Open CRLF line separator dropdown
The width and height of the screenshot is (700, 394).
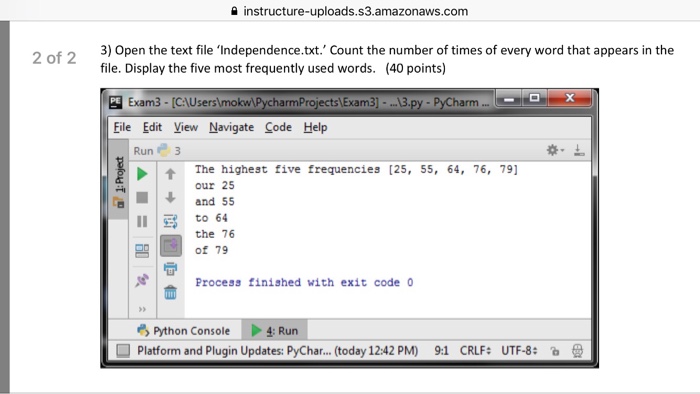475,351
